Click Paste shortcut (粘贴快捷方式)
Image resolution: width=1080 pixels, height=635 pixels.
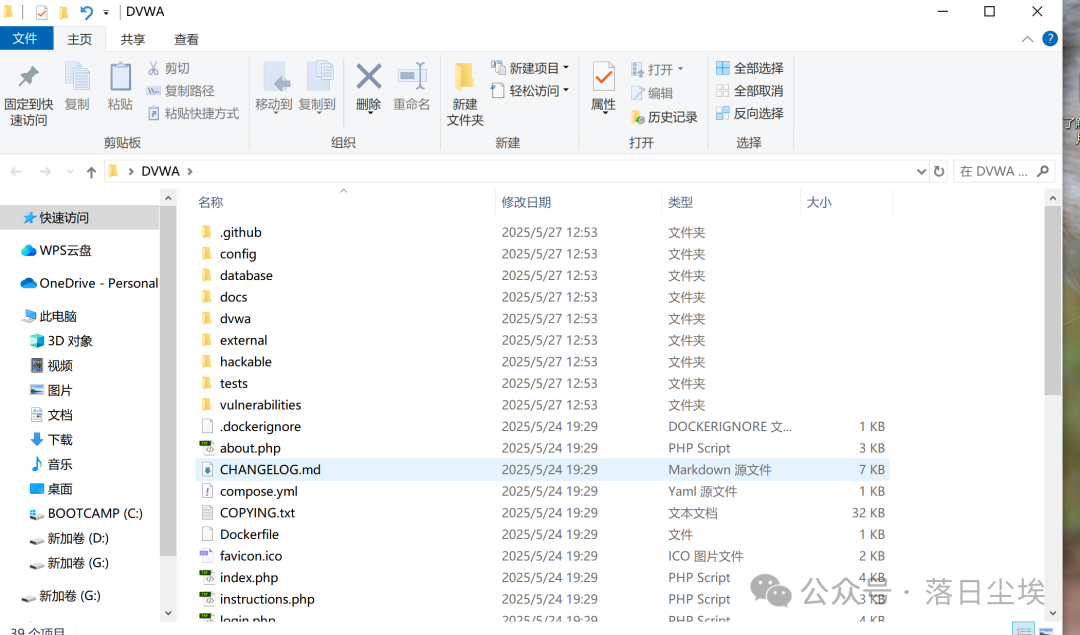193,114
